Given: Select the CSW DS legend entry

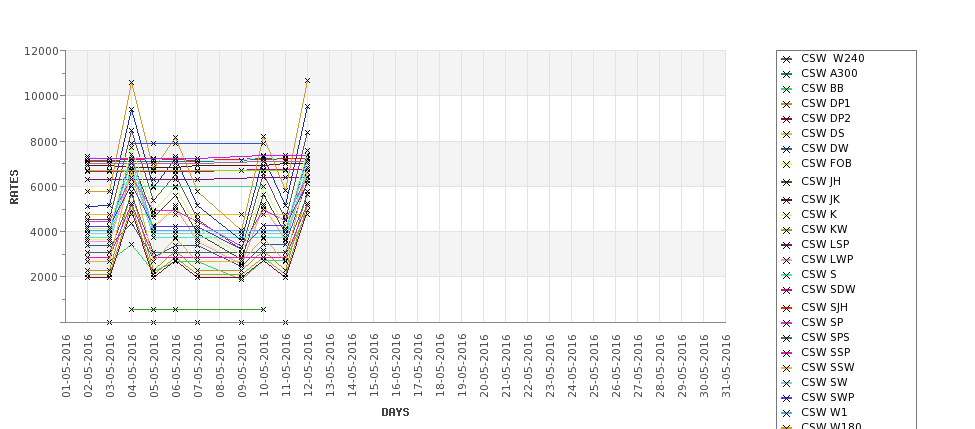Looking at the screenshot, I should point(822,133).
